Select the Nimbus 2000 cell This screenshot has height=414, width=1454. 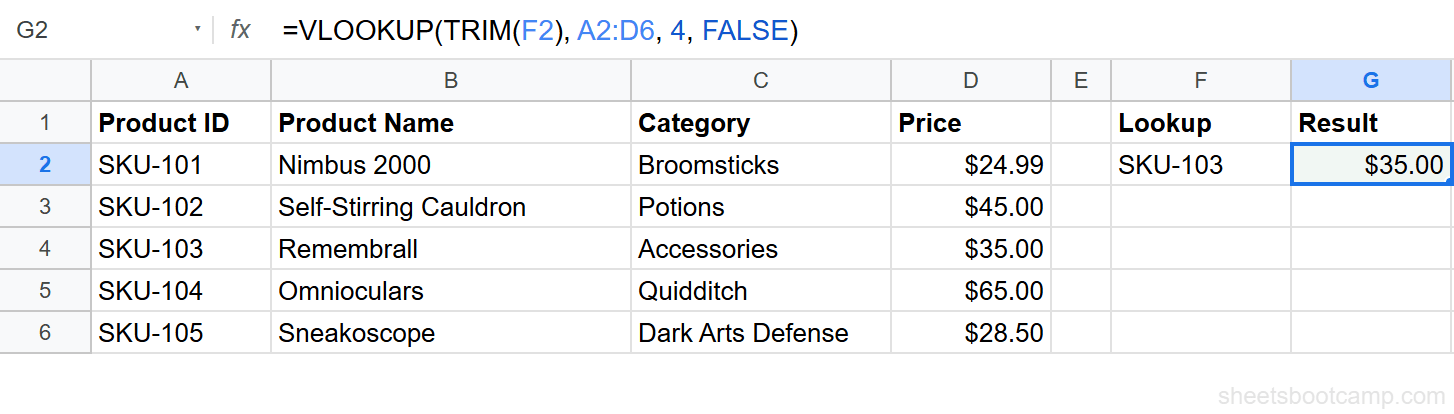point(450,165)
